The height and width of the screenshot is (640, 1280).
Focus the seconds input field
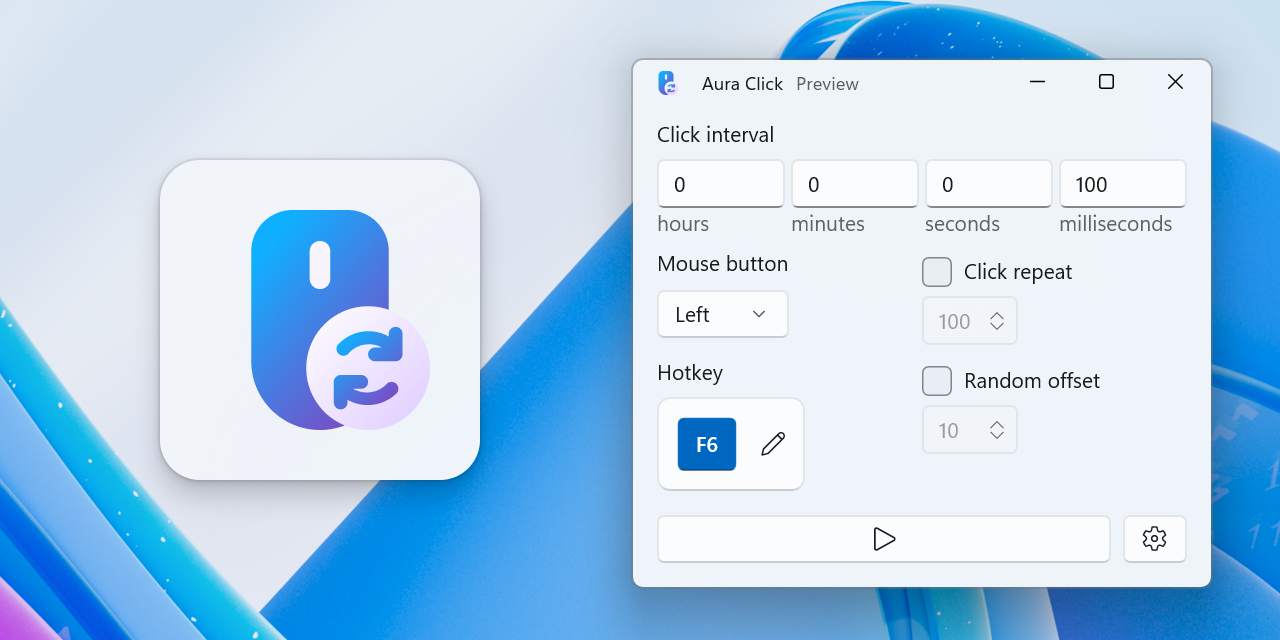pos(988,184)
